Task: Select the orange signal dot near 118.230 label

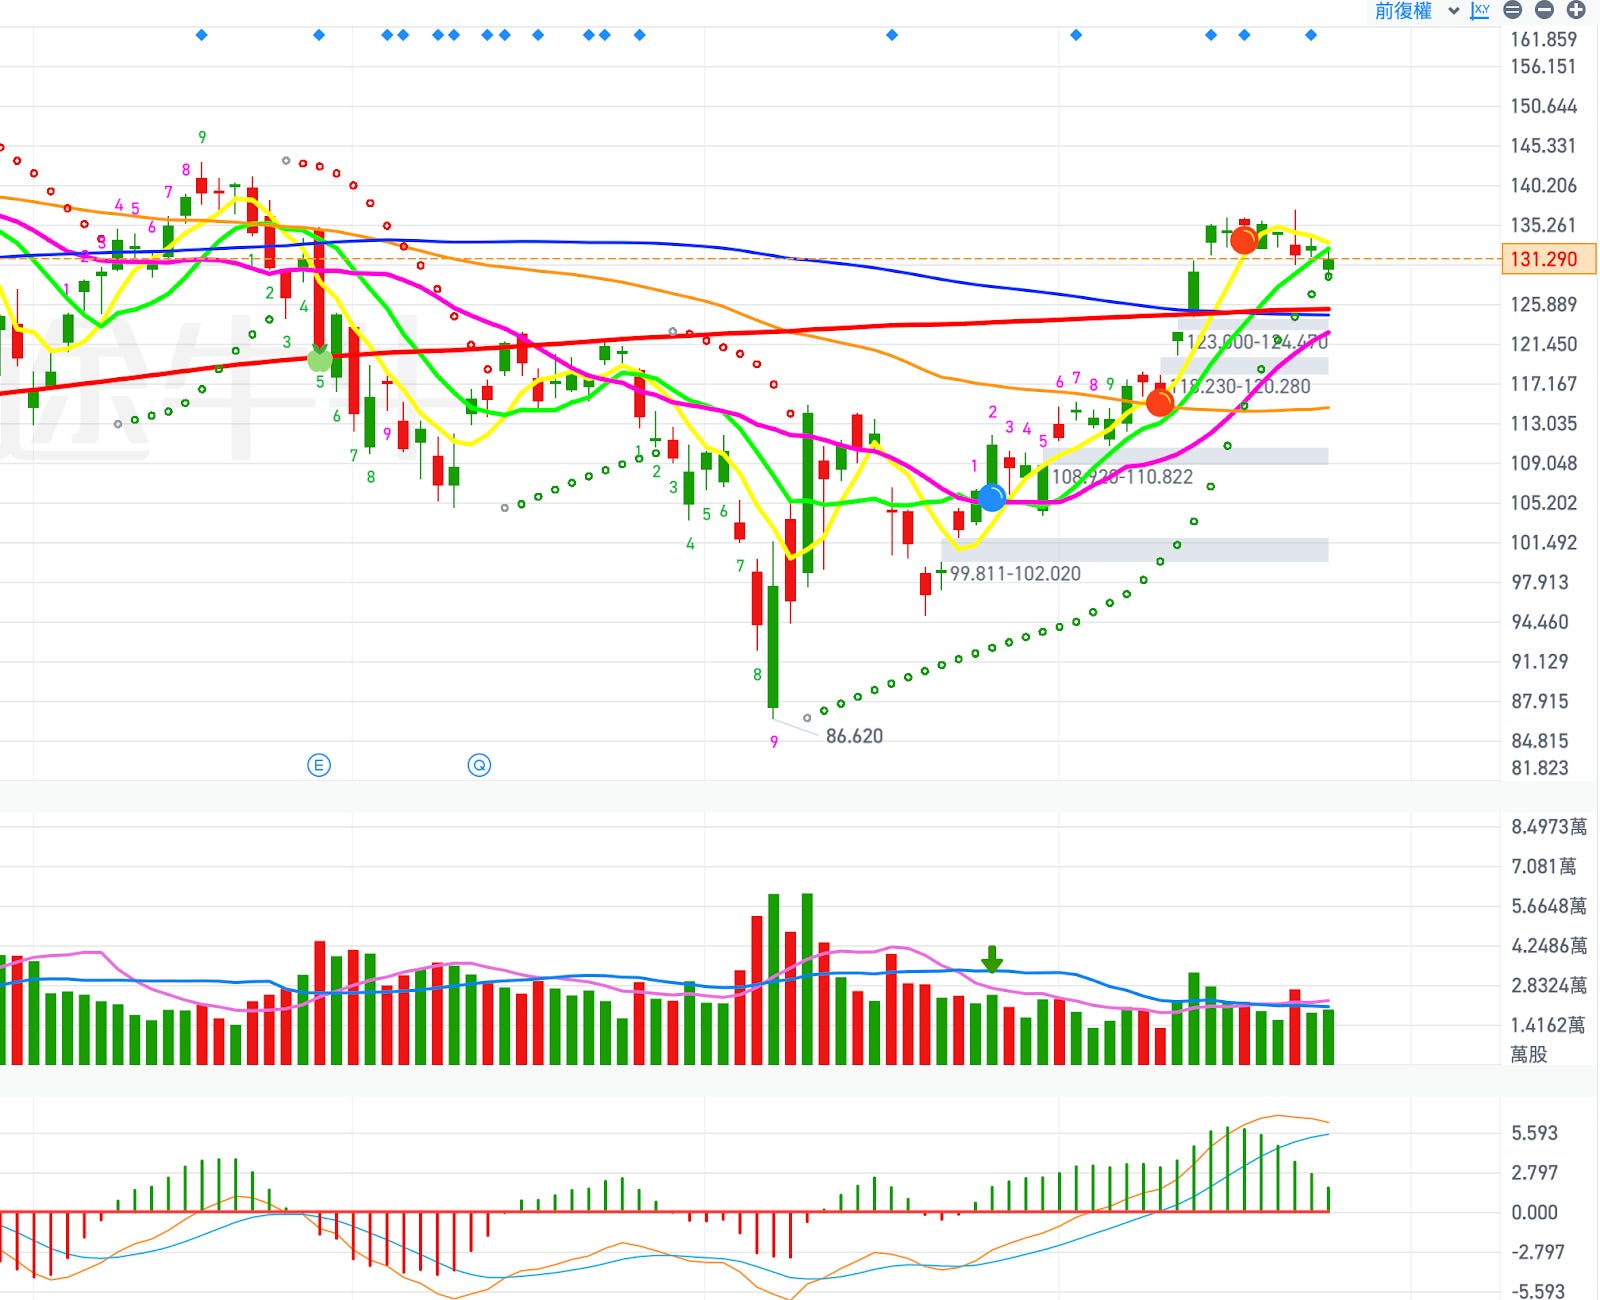Action: click(1159, 403)
